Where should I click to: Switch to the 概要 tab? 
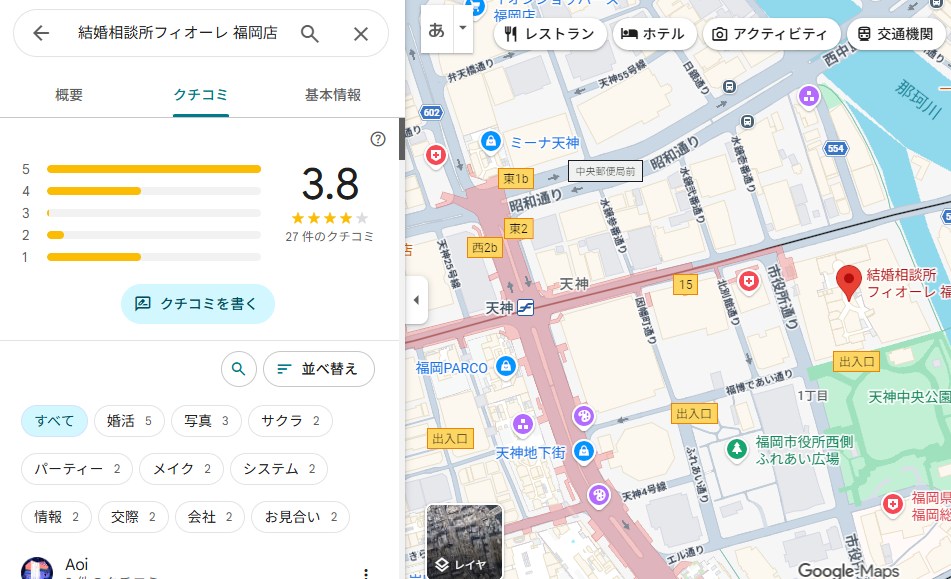pos(69,95)
